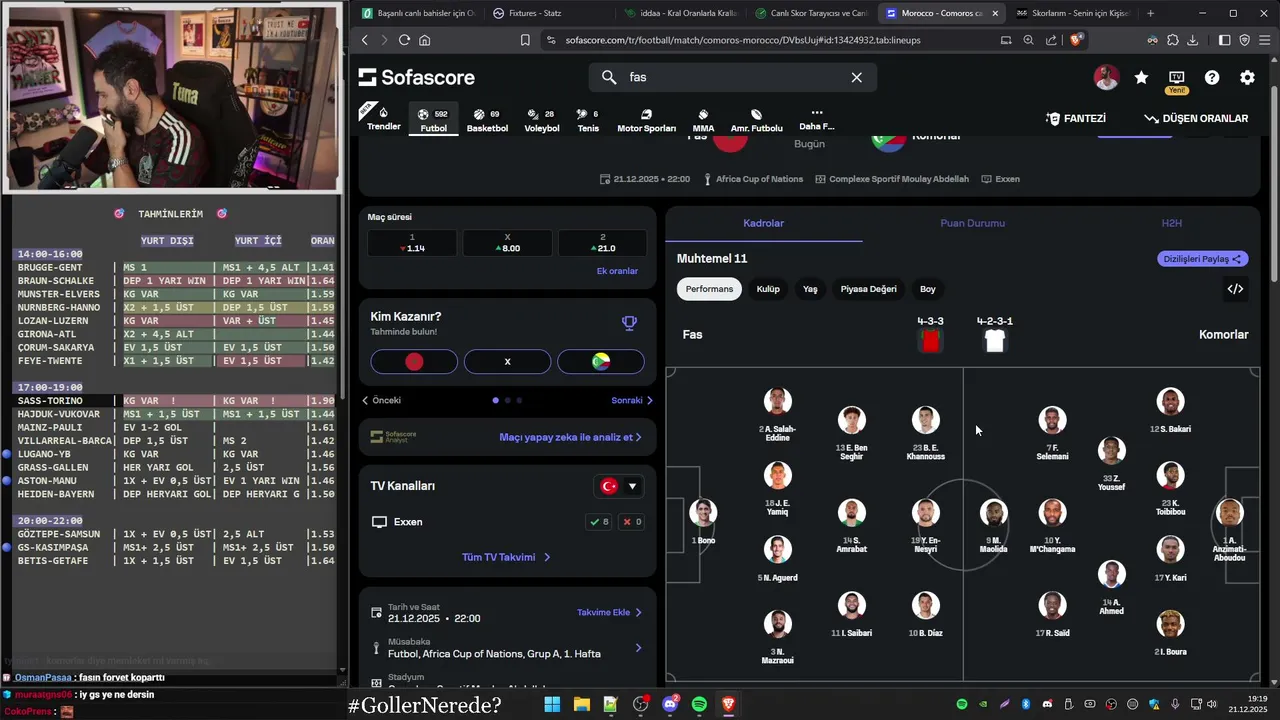Click Ek oranlar link

point(617,271)
